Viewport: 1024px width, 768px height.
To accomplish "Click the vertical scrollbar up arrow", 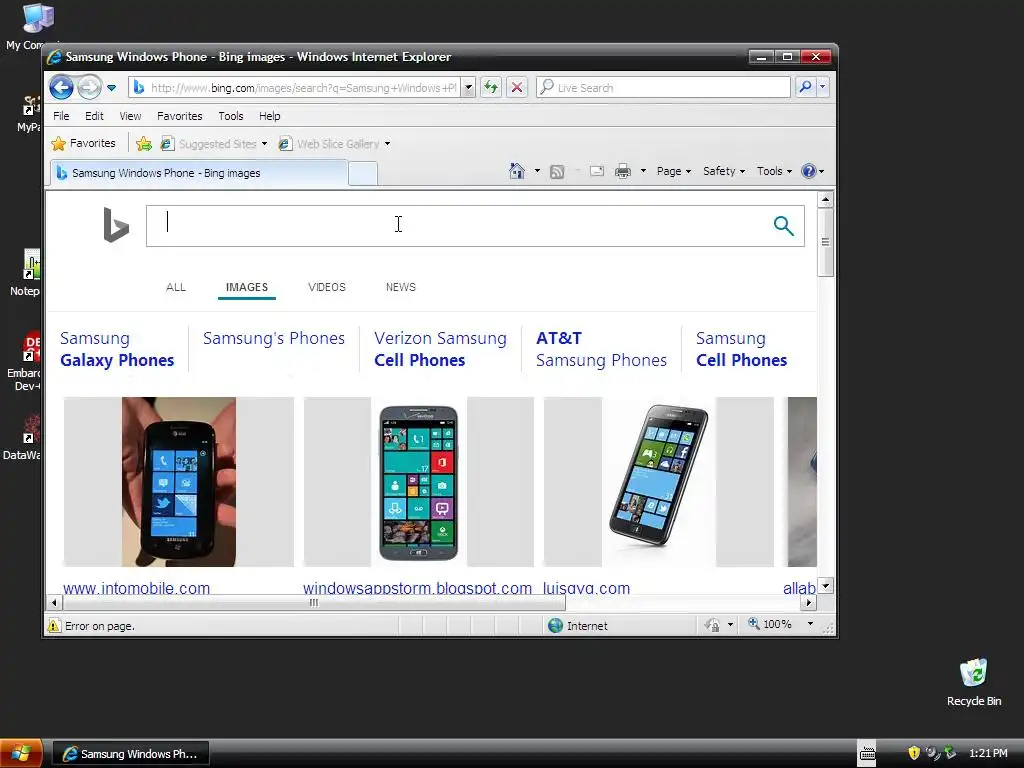I will (825, 199).
